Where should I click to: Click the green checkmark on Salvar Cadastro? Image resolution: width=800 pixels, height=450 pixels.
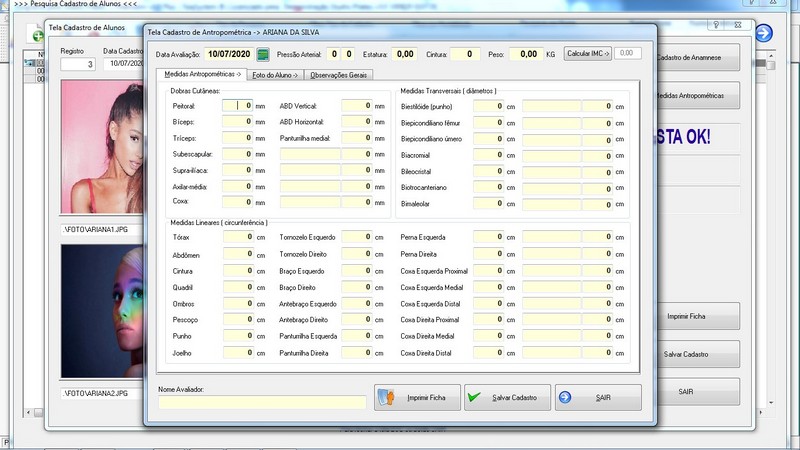pyautogui.click(x=474, y=398)
